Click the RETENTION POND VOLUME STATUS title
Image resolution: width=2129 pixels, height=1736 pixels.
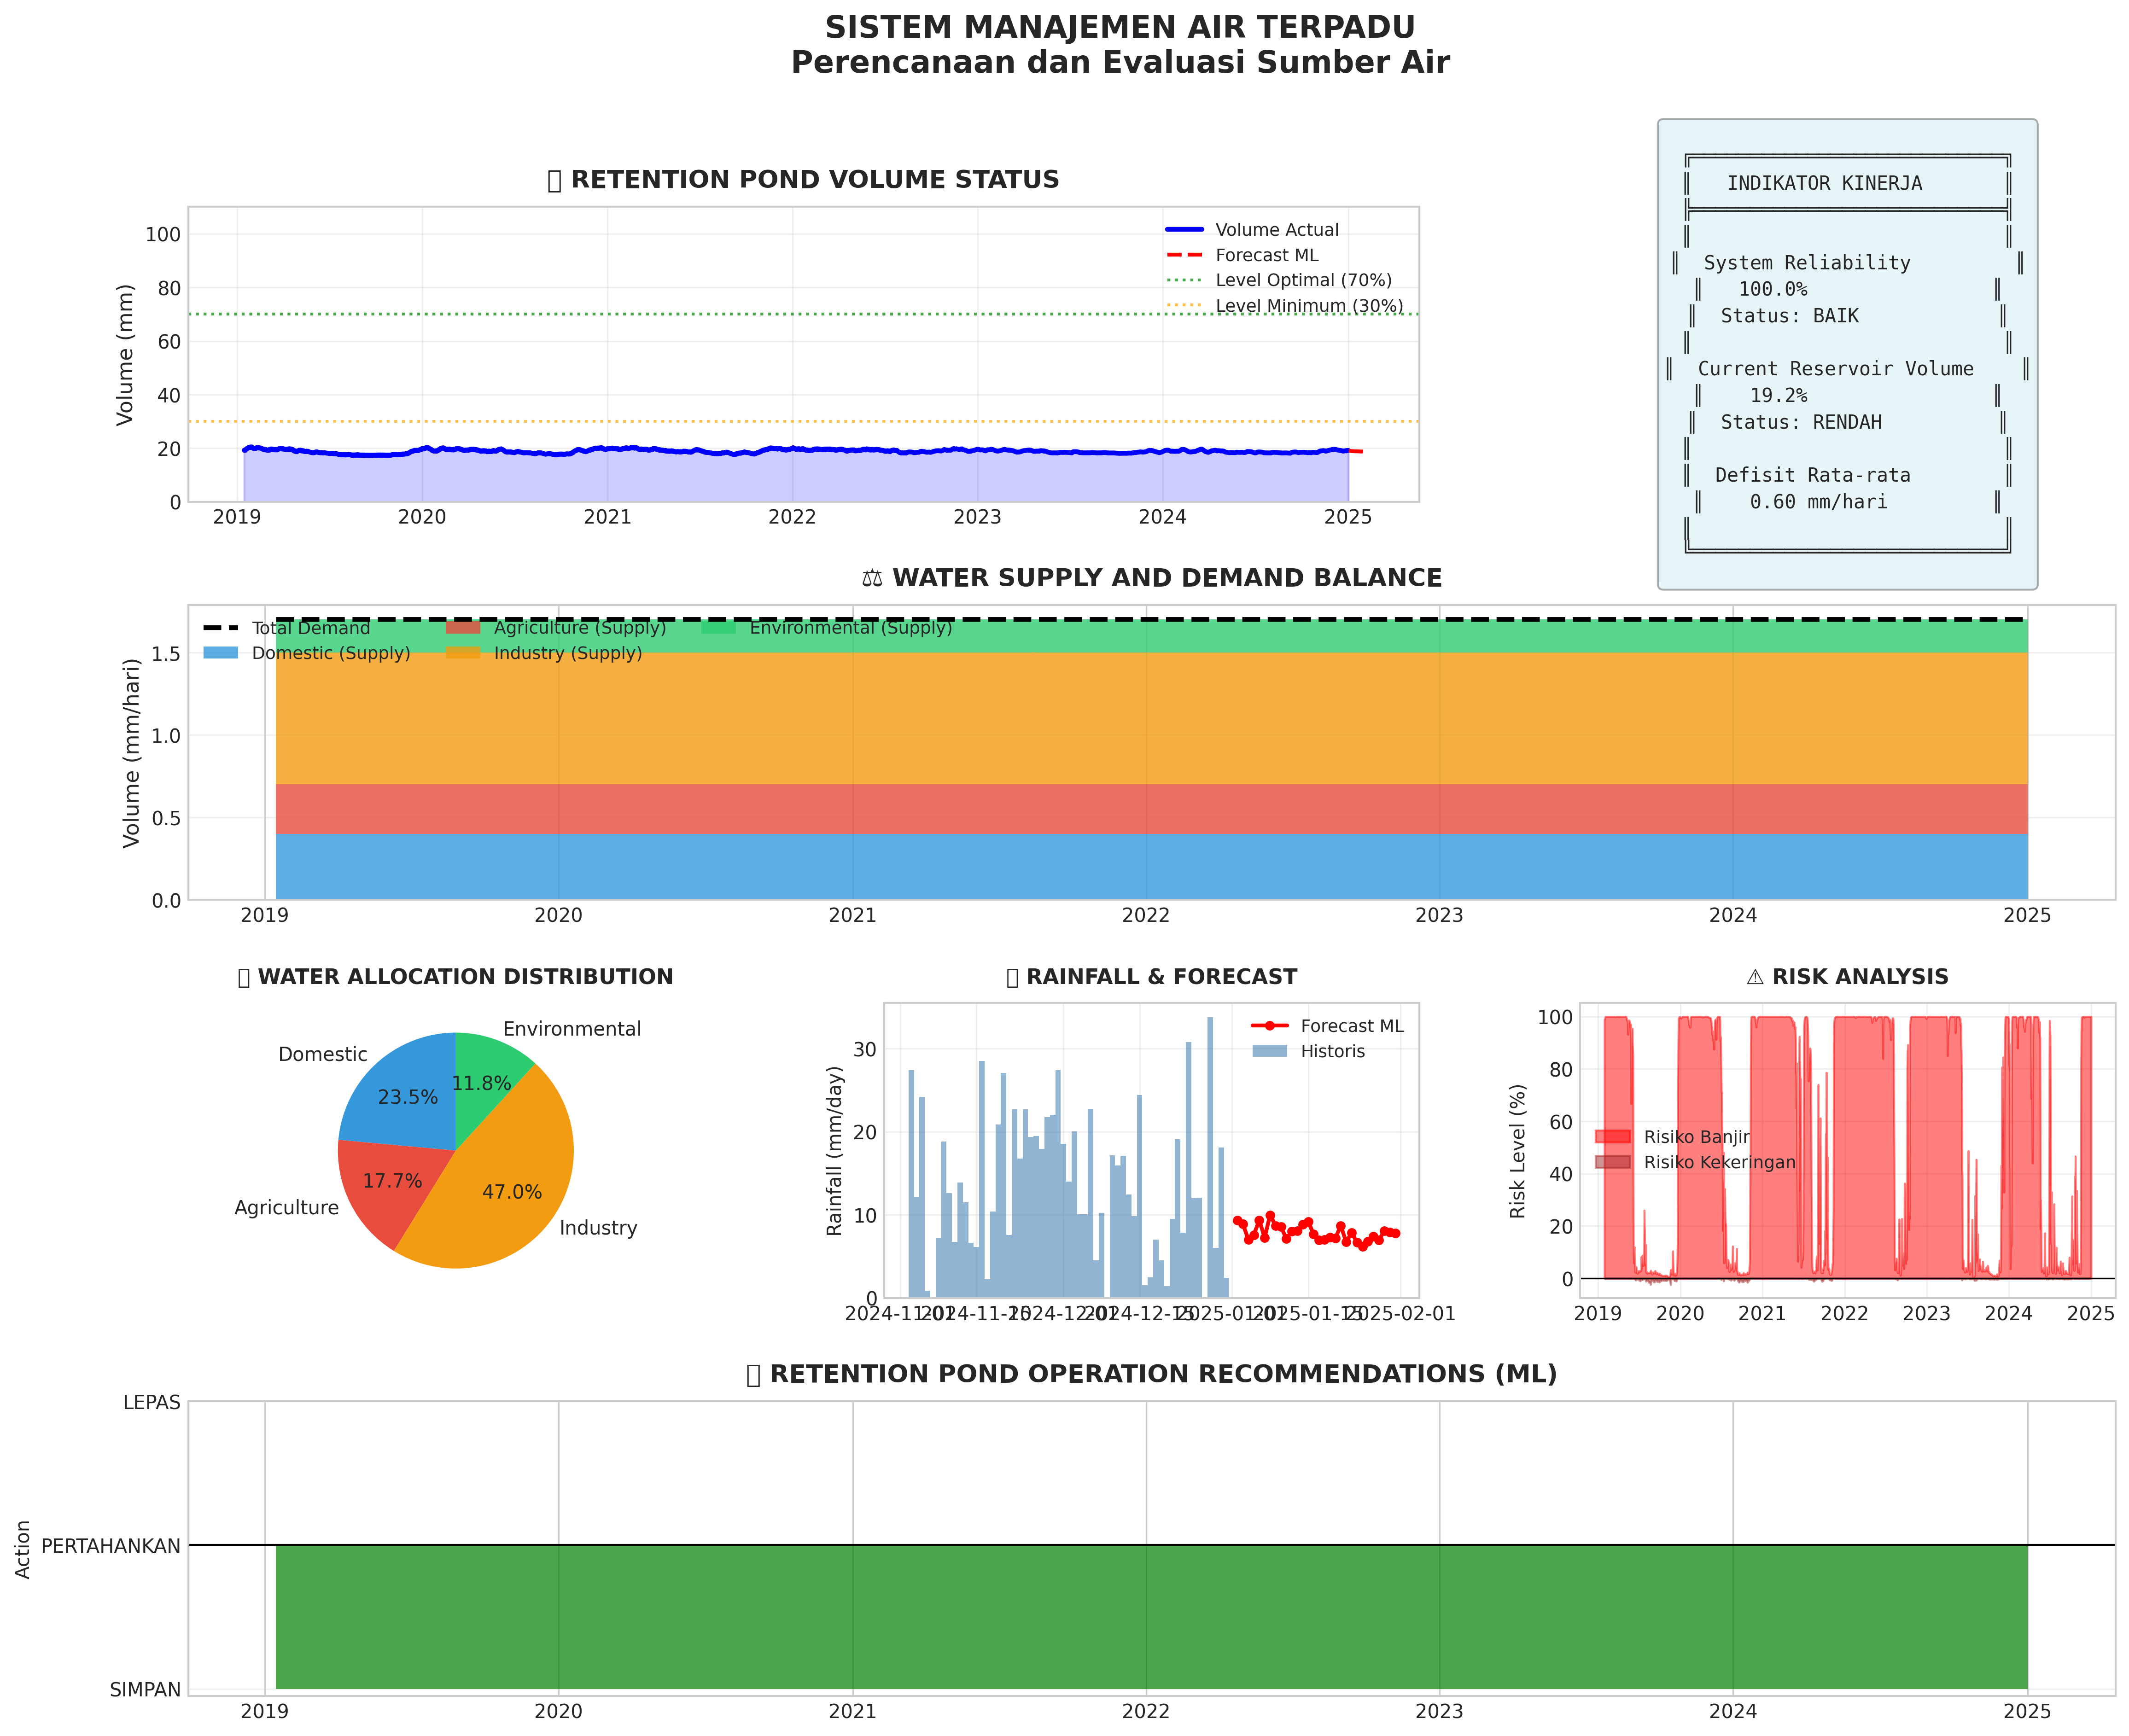click(803, 180)
